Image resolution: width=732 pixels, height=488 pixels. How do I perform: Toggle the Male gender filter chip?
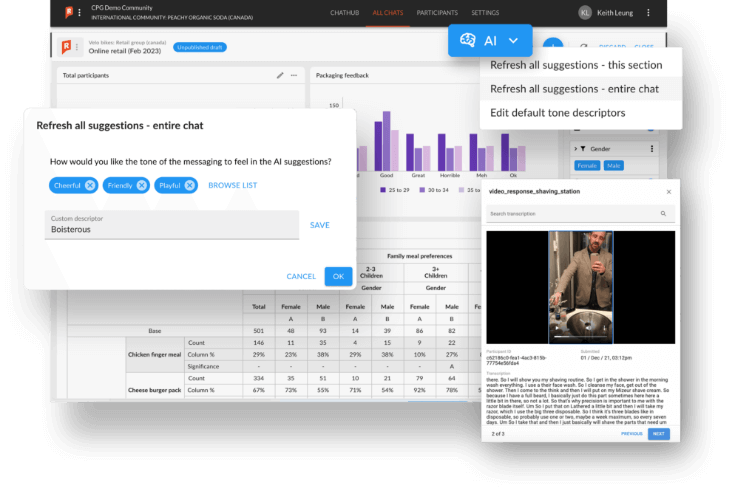[614, 165]
